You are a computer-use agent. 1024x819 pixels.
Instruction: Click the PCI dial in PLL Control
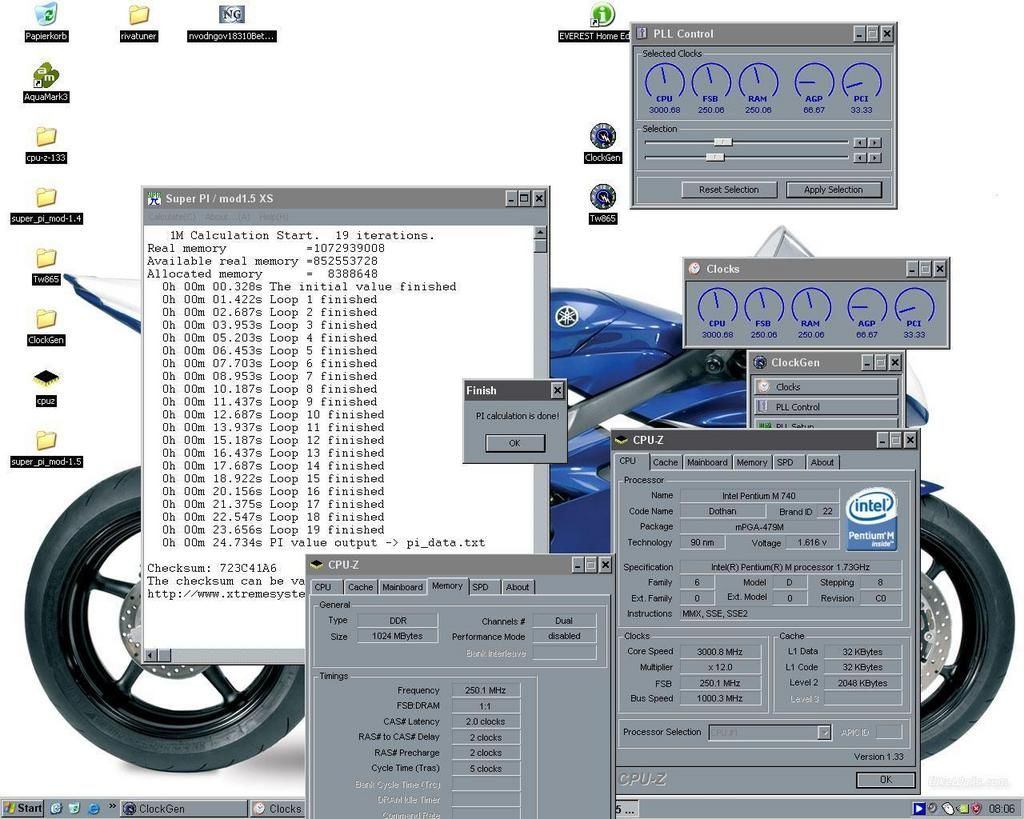(861, 84)
